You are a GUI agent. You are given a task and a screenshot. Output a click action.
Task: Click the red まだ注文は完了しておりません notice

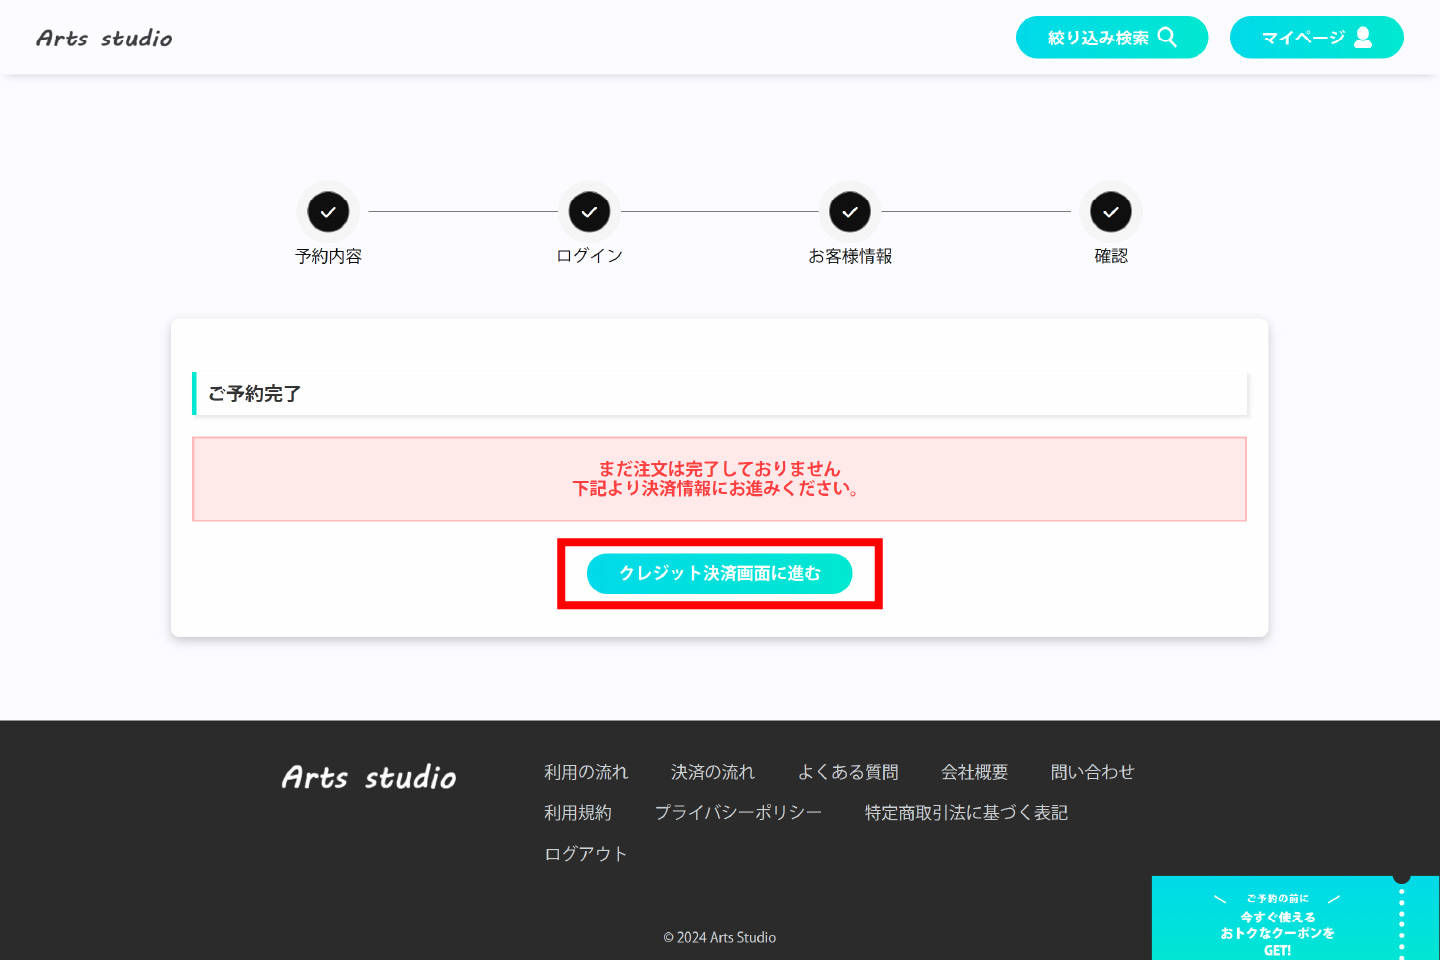pyautogui.click(x=719, y=479)
